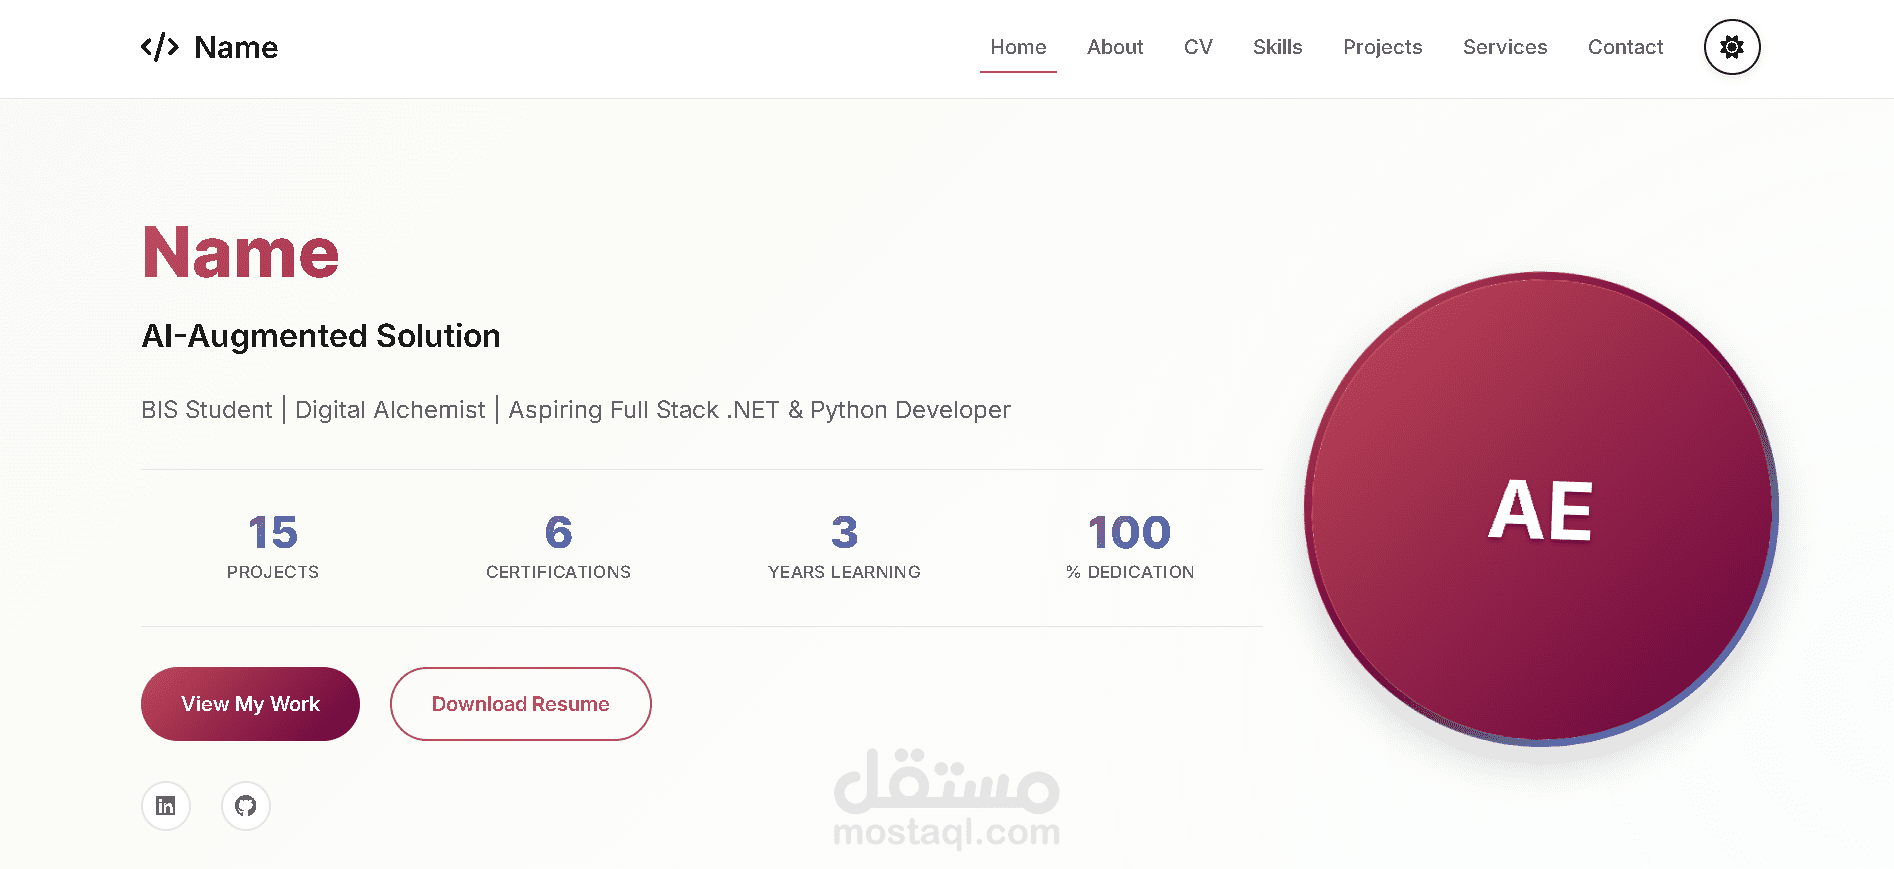Click the Name brand text in header
1894x869 pixels.
pyautogui.click(x=236, y=47)
